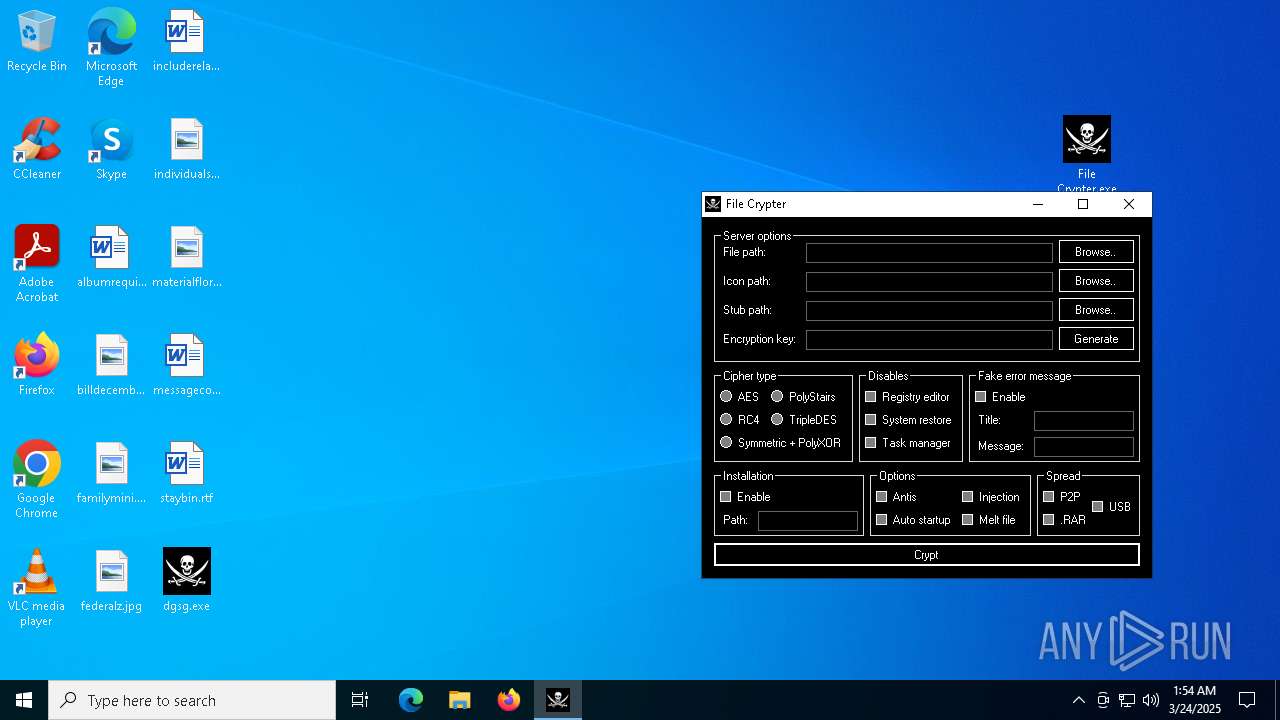Open the clock showing 1:54 AM
The width and height of the screenshot is (1280, 720).
(x=1195, y=700)
